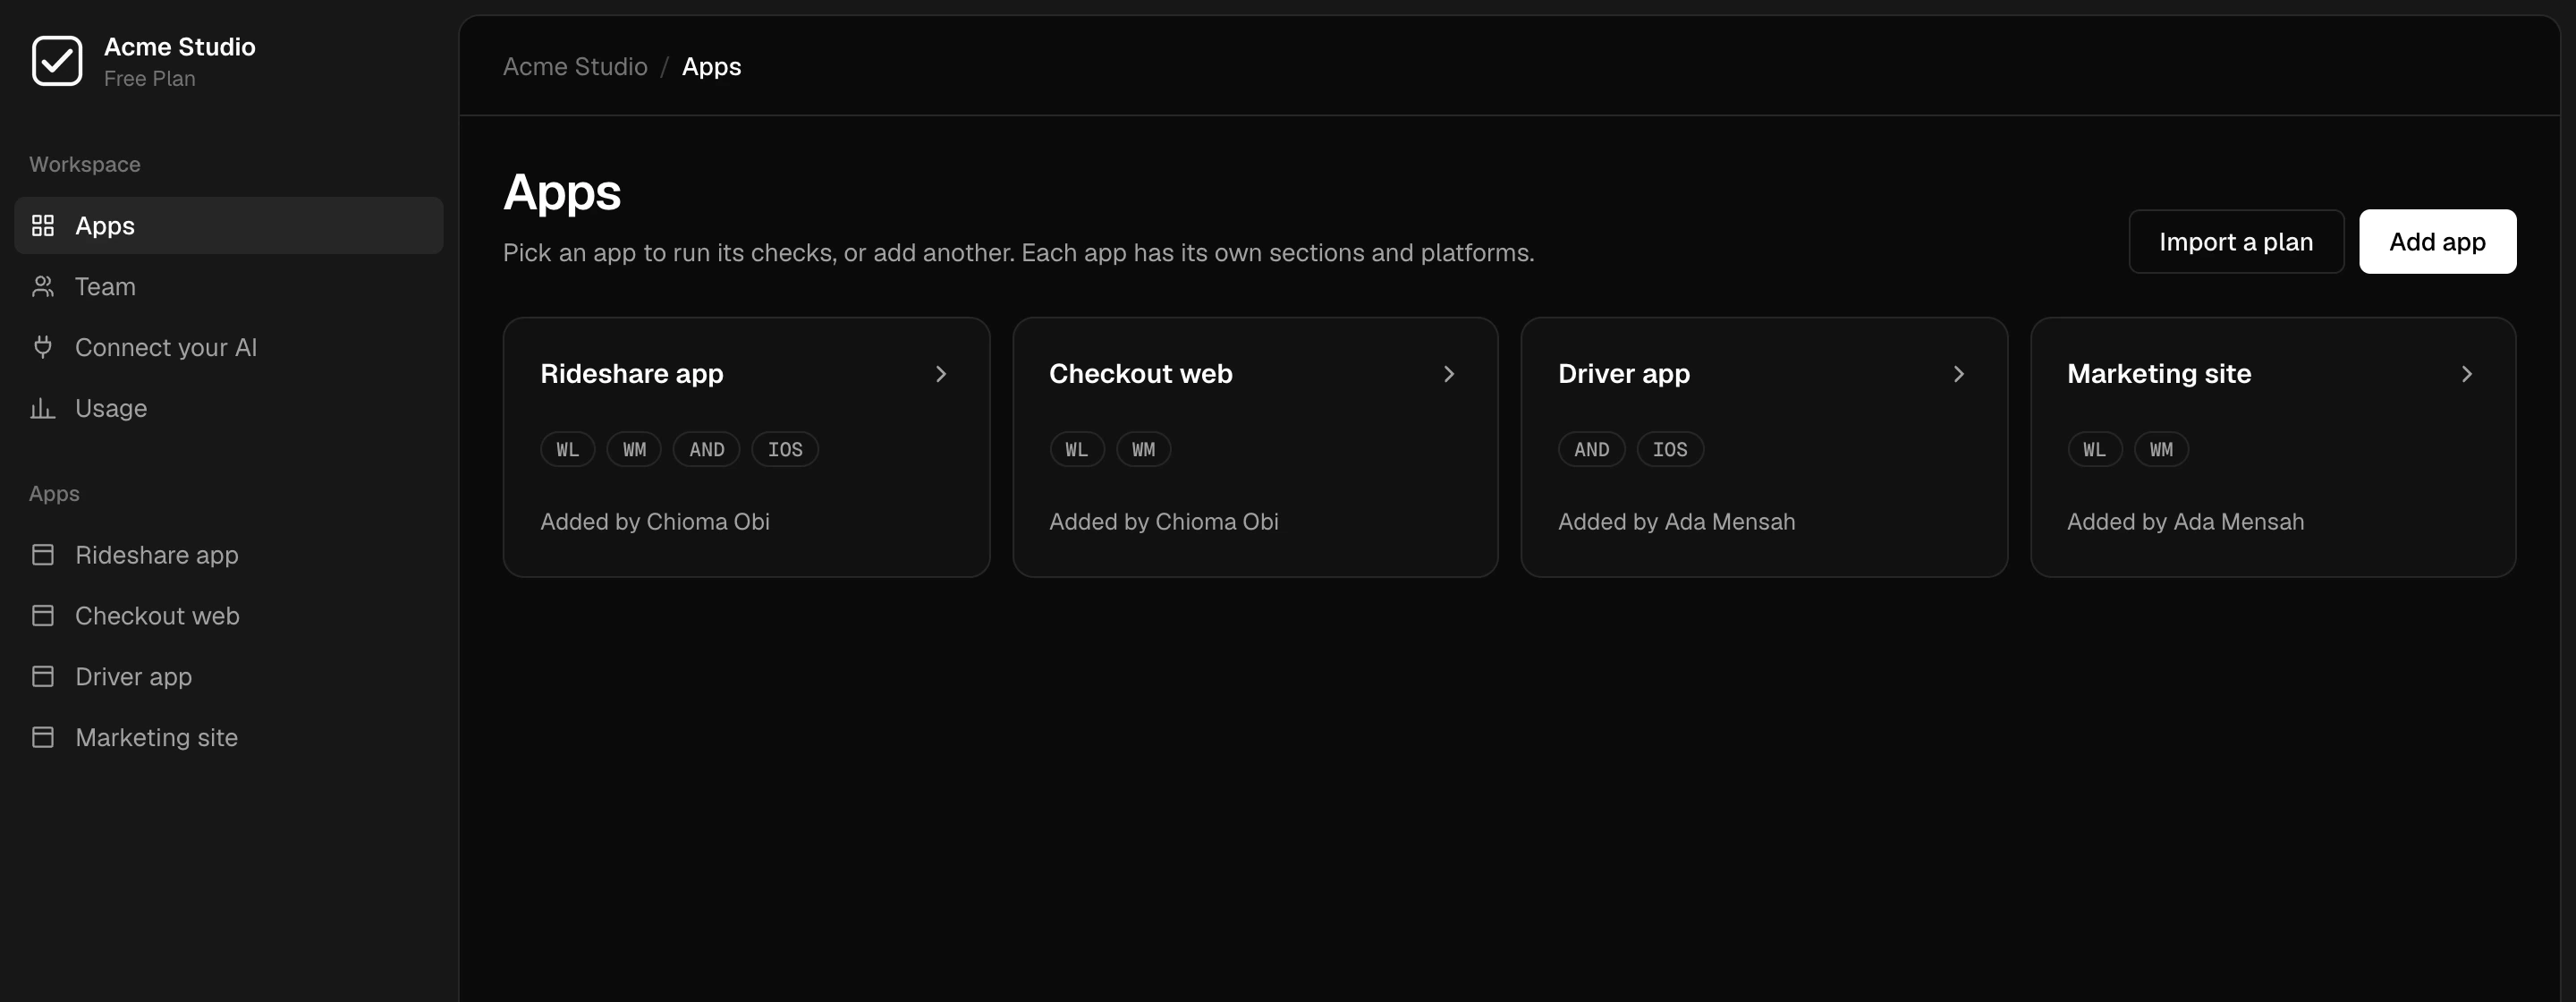Click the WM tag on Checkout web card

pyautogui.click(x=1143, y=450)
